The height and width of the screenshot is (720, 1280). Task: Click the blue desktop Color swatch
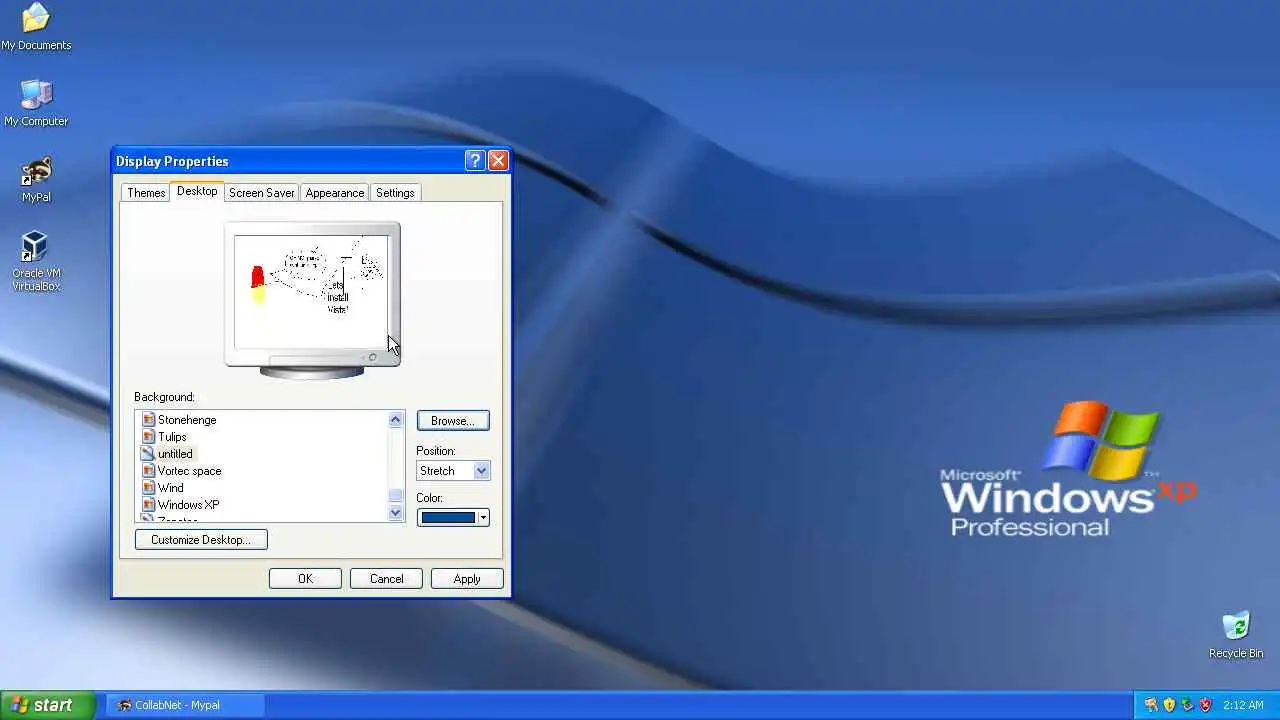pyautogui.click(x=448, y=518)
